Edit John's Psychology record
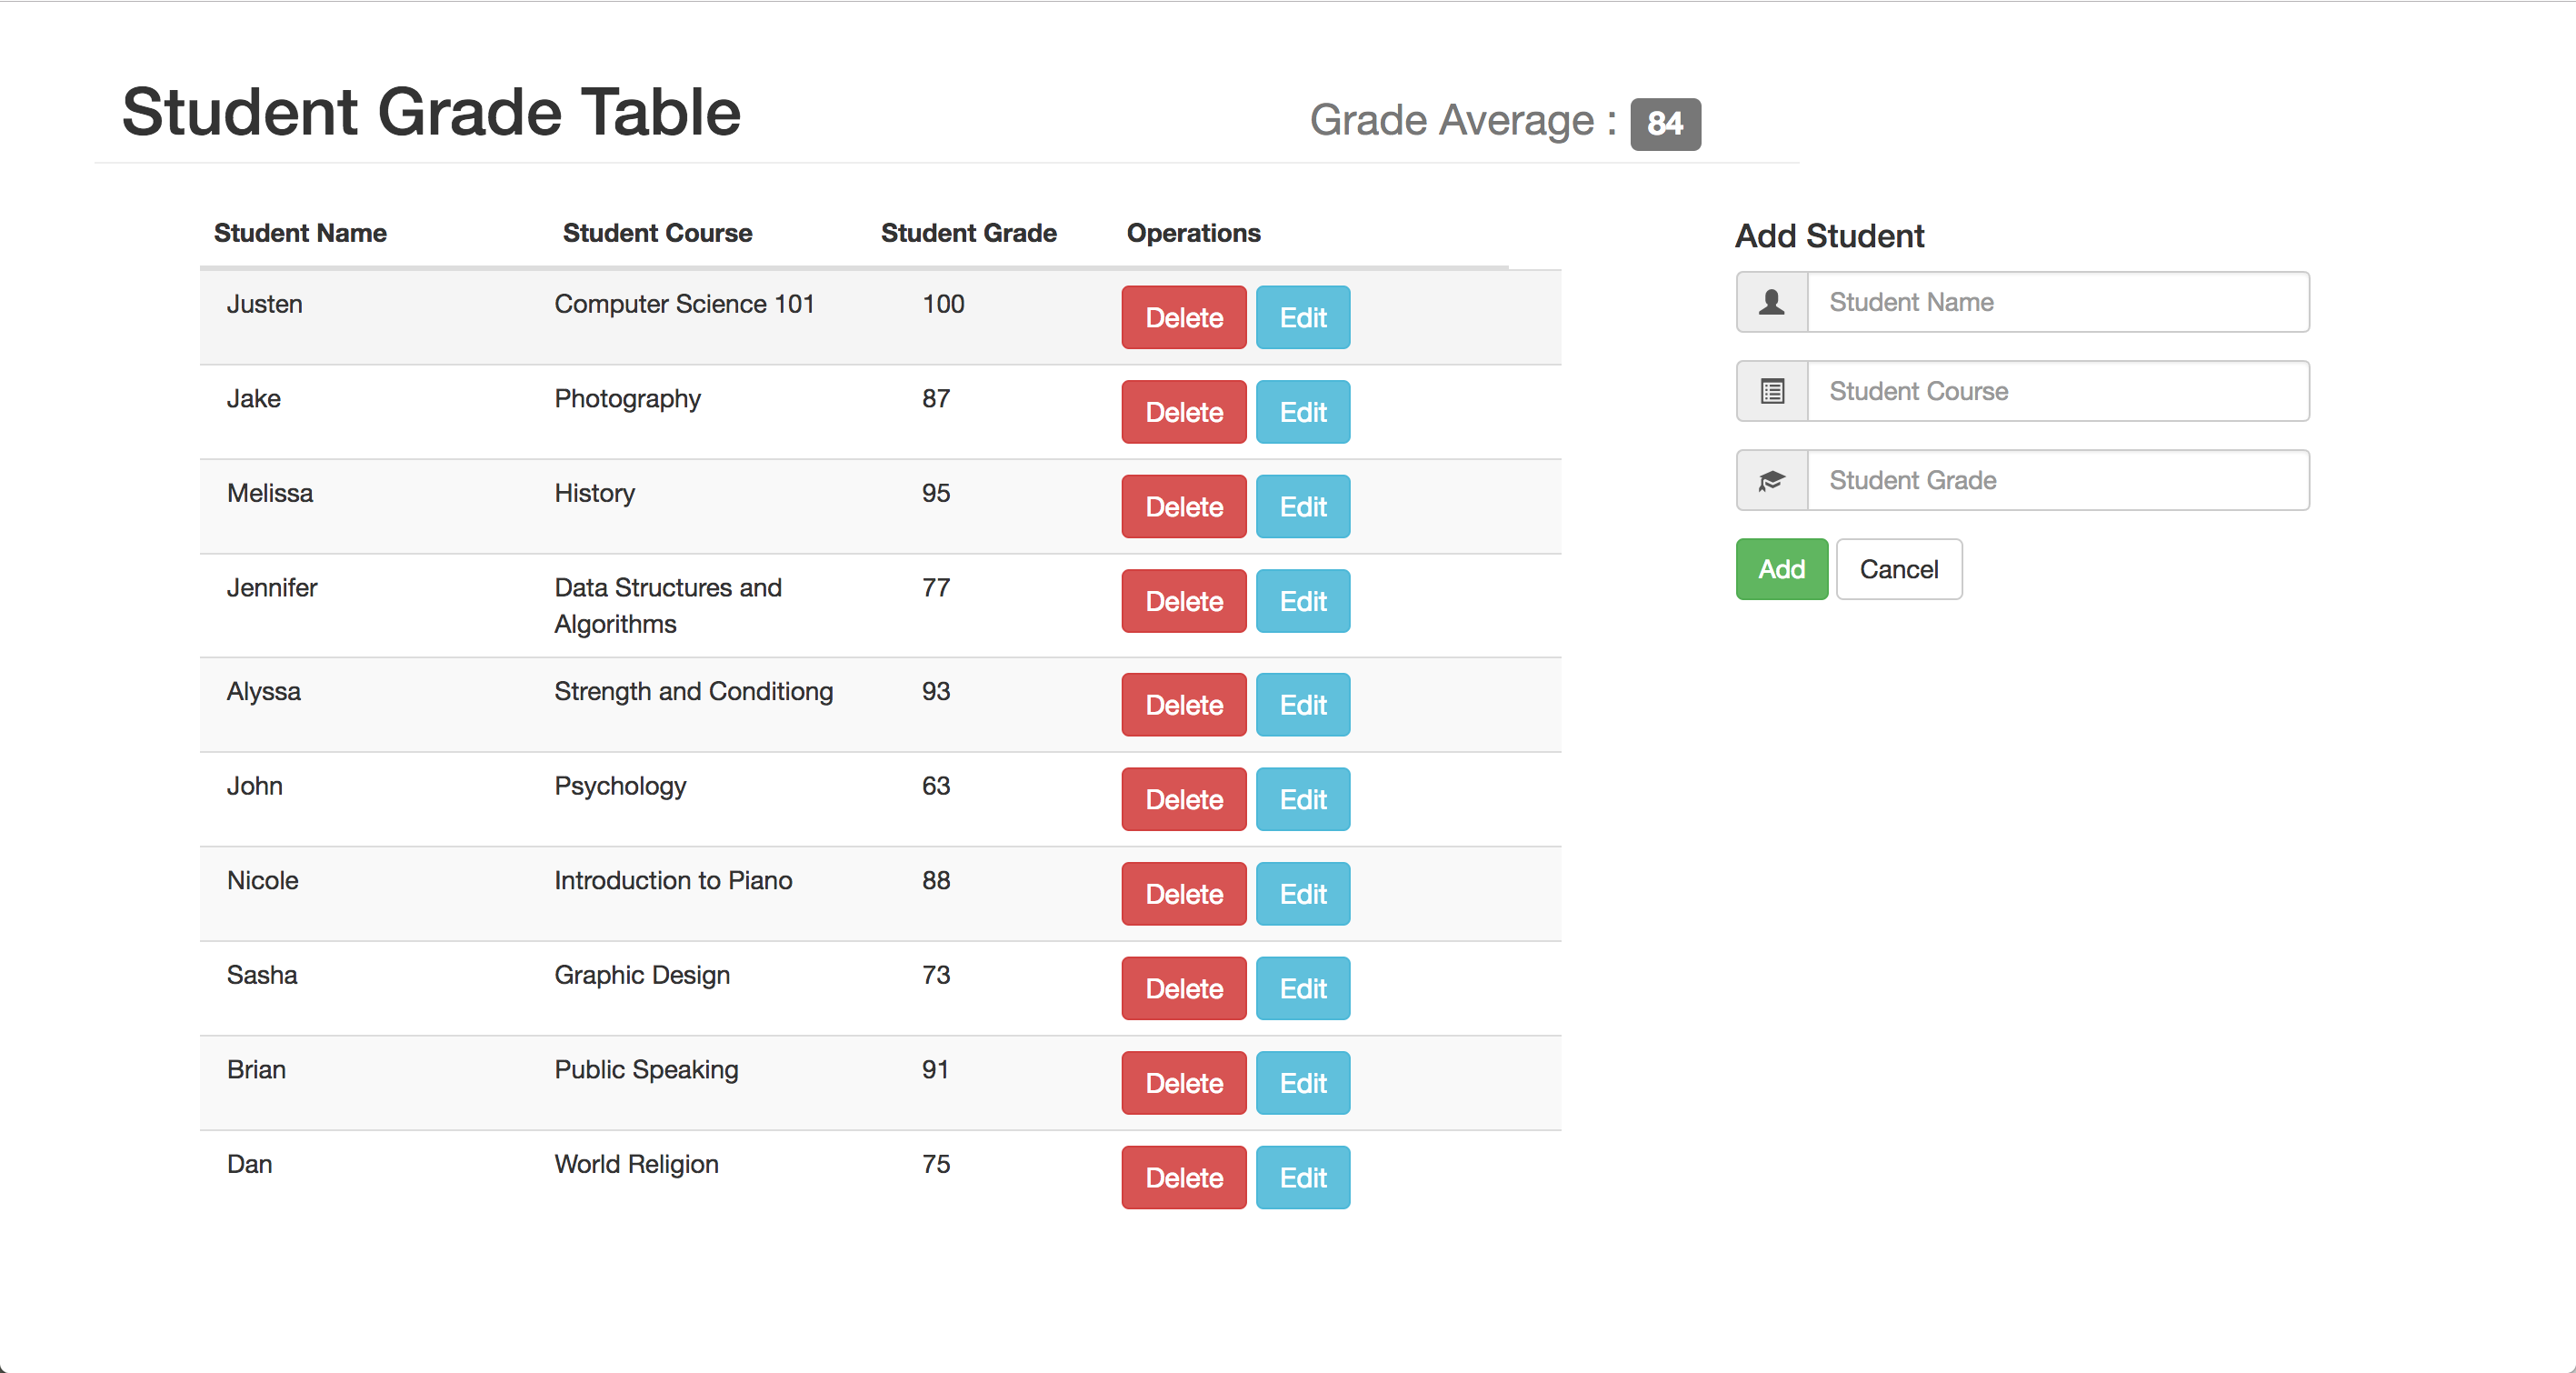 pyautogui.click(x=1302, y=799)
